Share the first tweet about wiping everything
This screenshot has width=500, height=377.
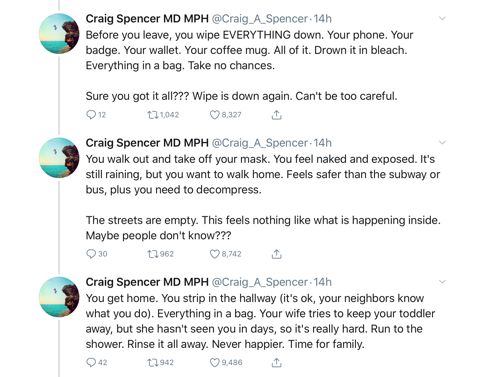(276, 115)
